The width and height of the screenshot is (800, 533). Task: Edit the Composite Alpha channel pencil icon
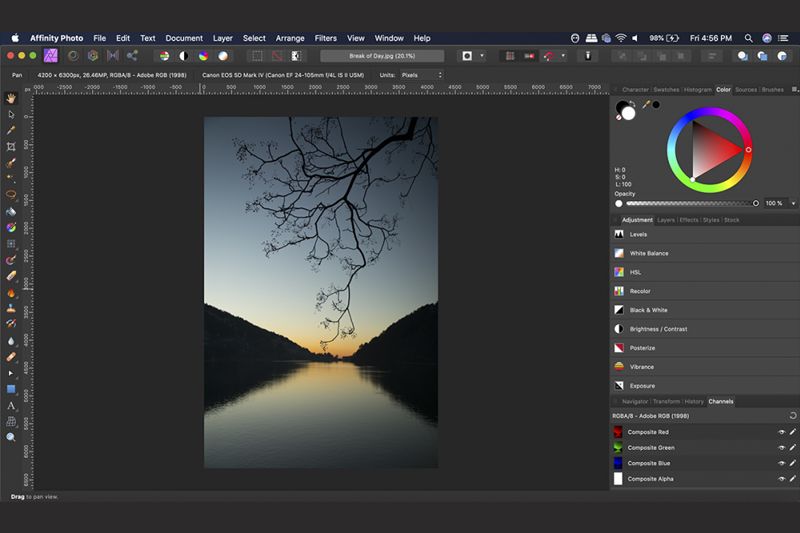[x=792, y=479]
